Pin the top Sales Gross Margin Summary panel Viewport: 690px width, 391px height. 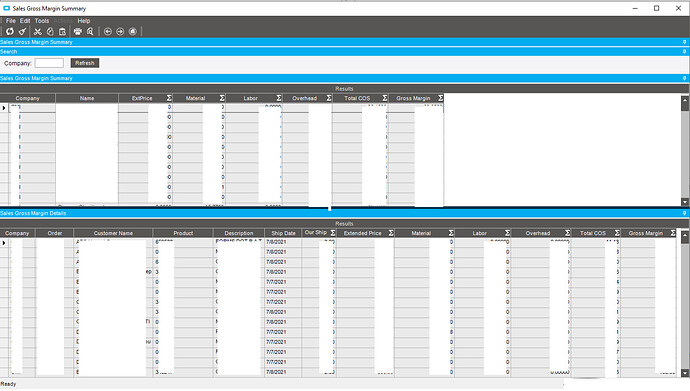[x=684, y=42]
